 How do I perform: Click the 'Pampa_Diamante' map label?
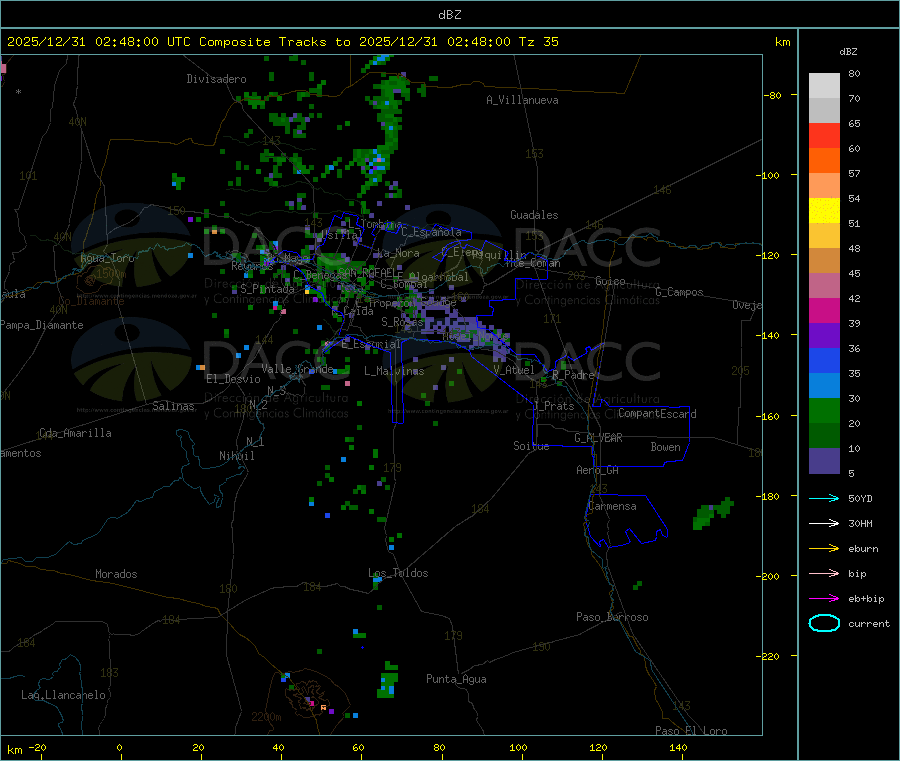point(42,325)
